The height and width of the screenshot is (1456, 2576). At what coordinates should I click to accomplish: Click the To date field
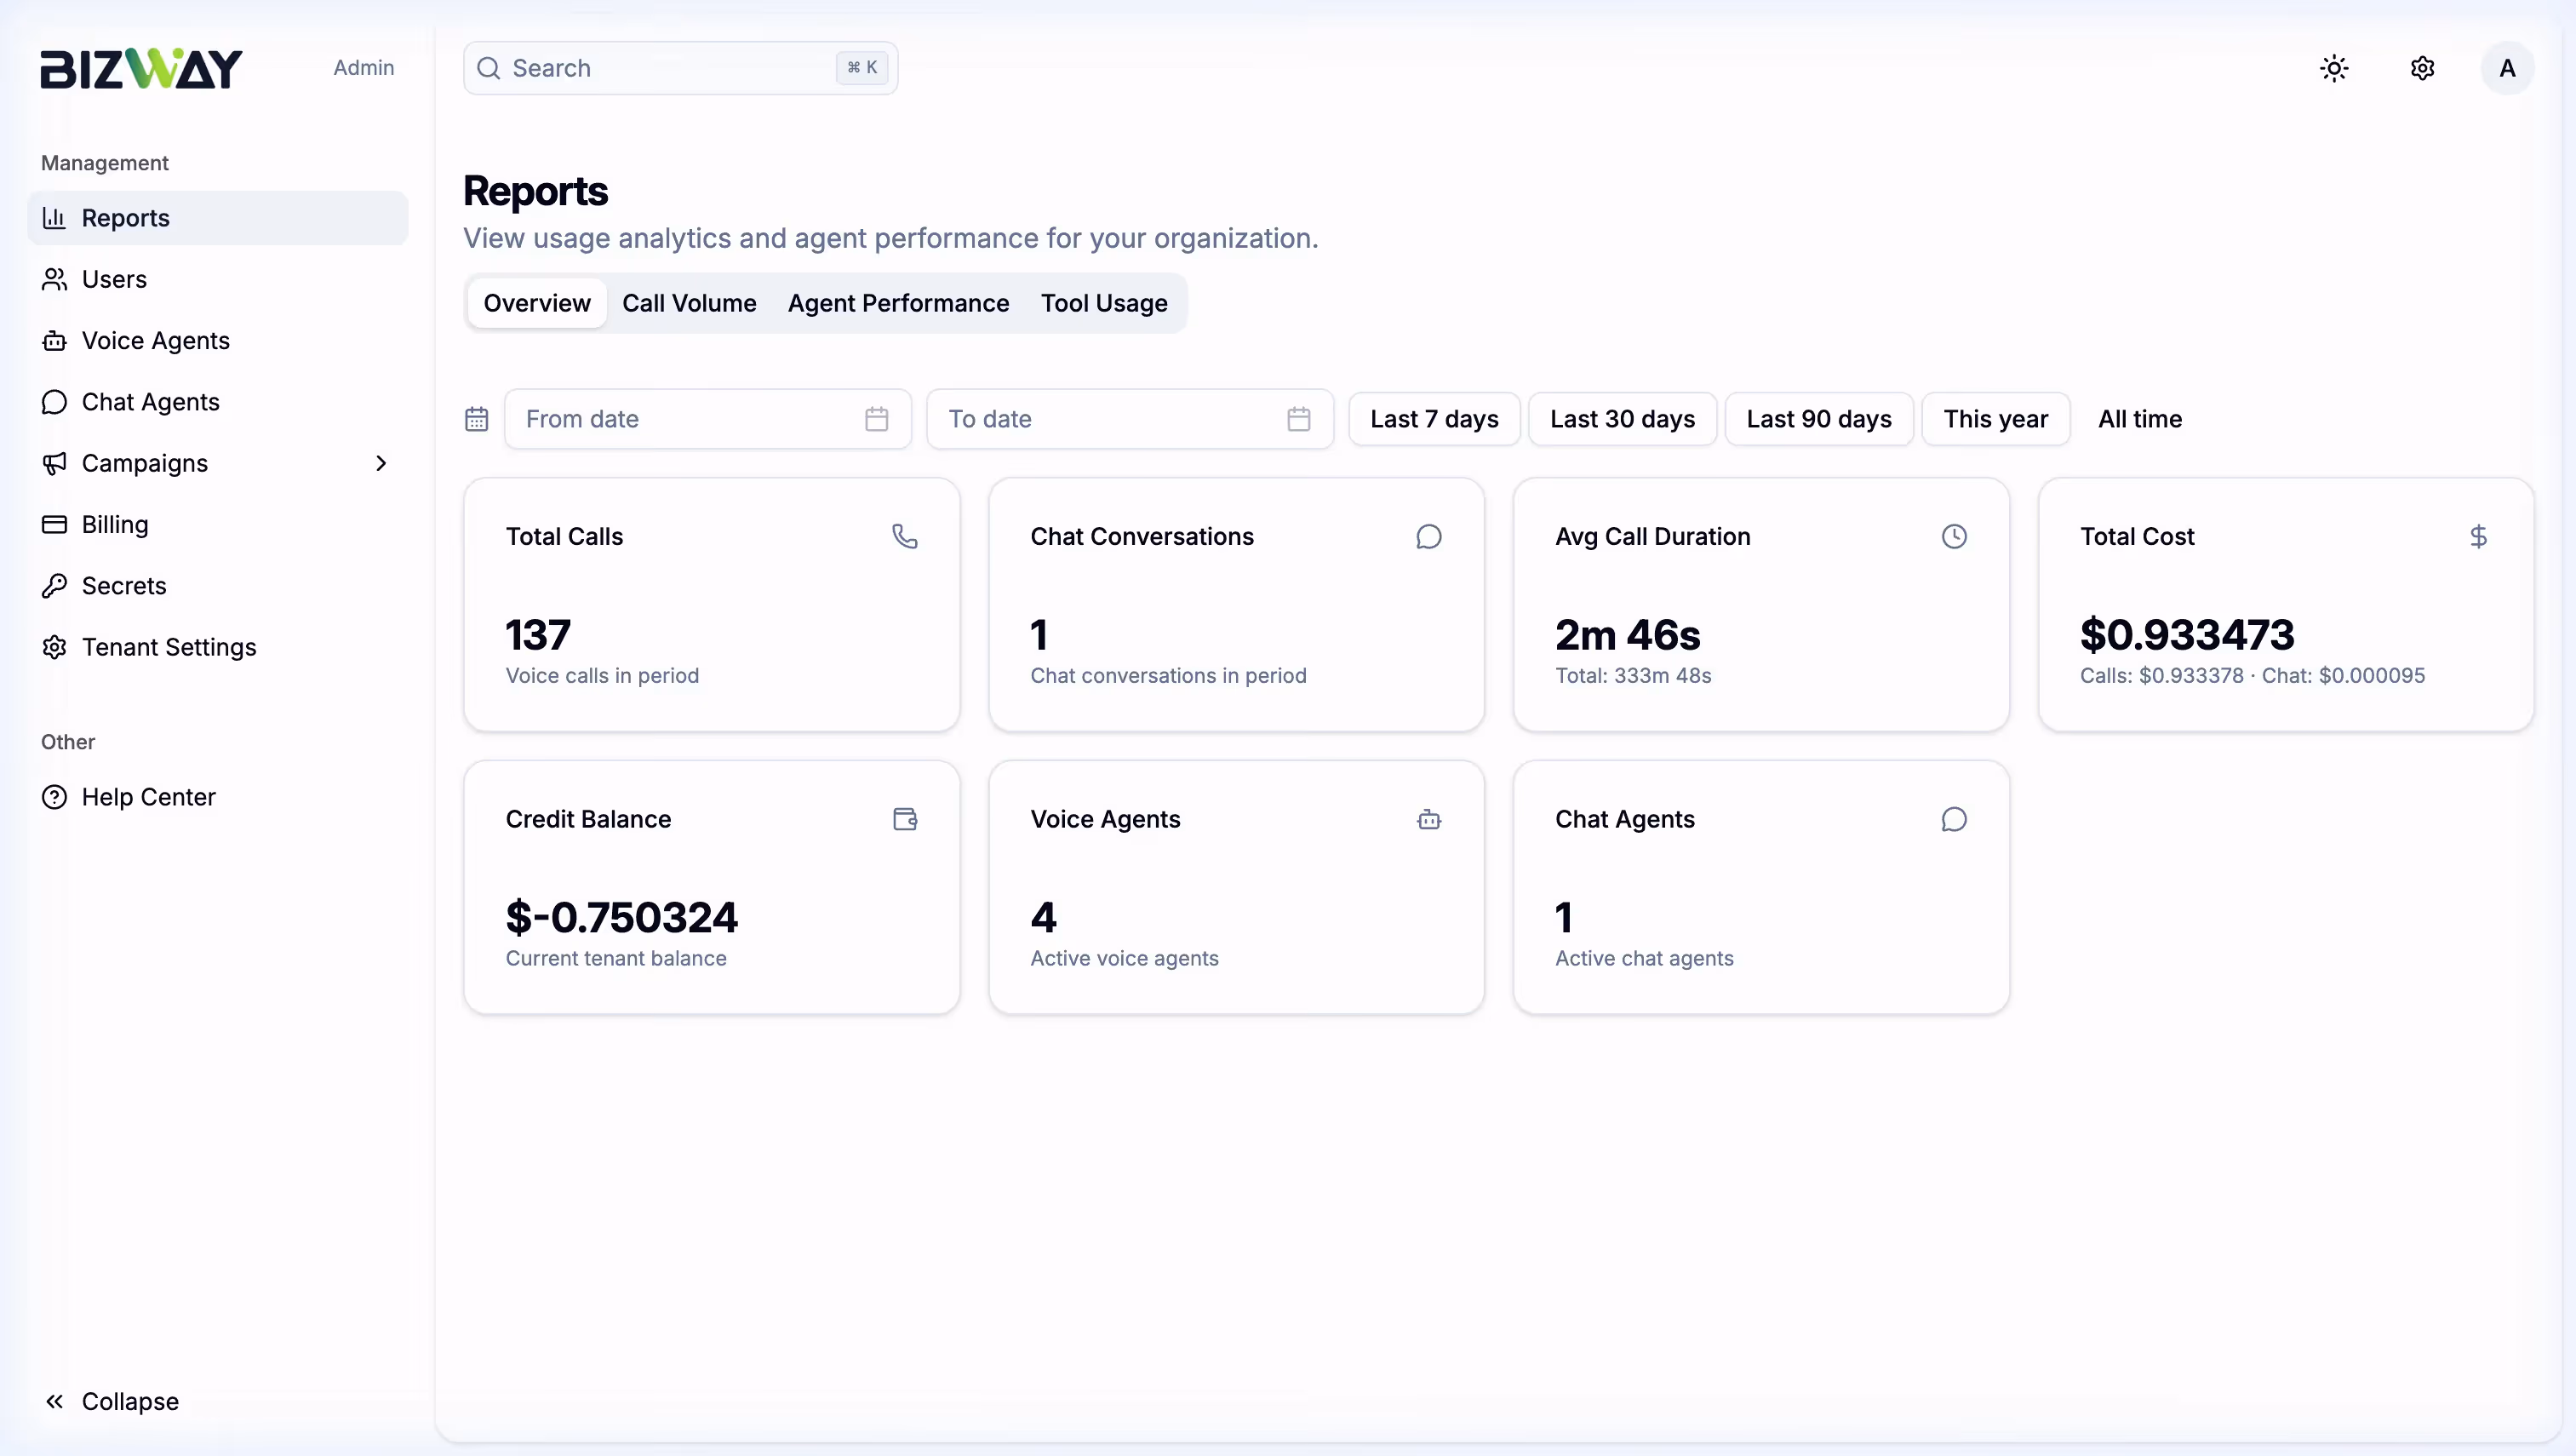pos(1130,419)
